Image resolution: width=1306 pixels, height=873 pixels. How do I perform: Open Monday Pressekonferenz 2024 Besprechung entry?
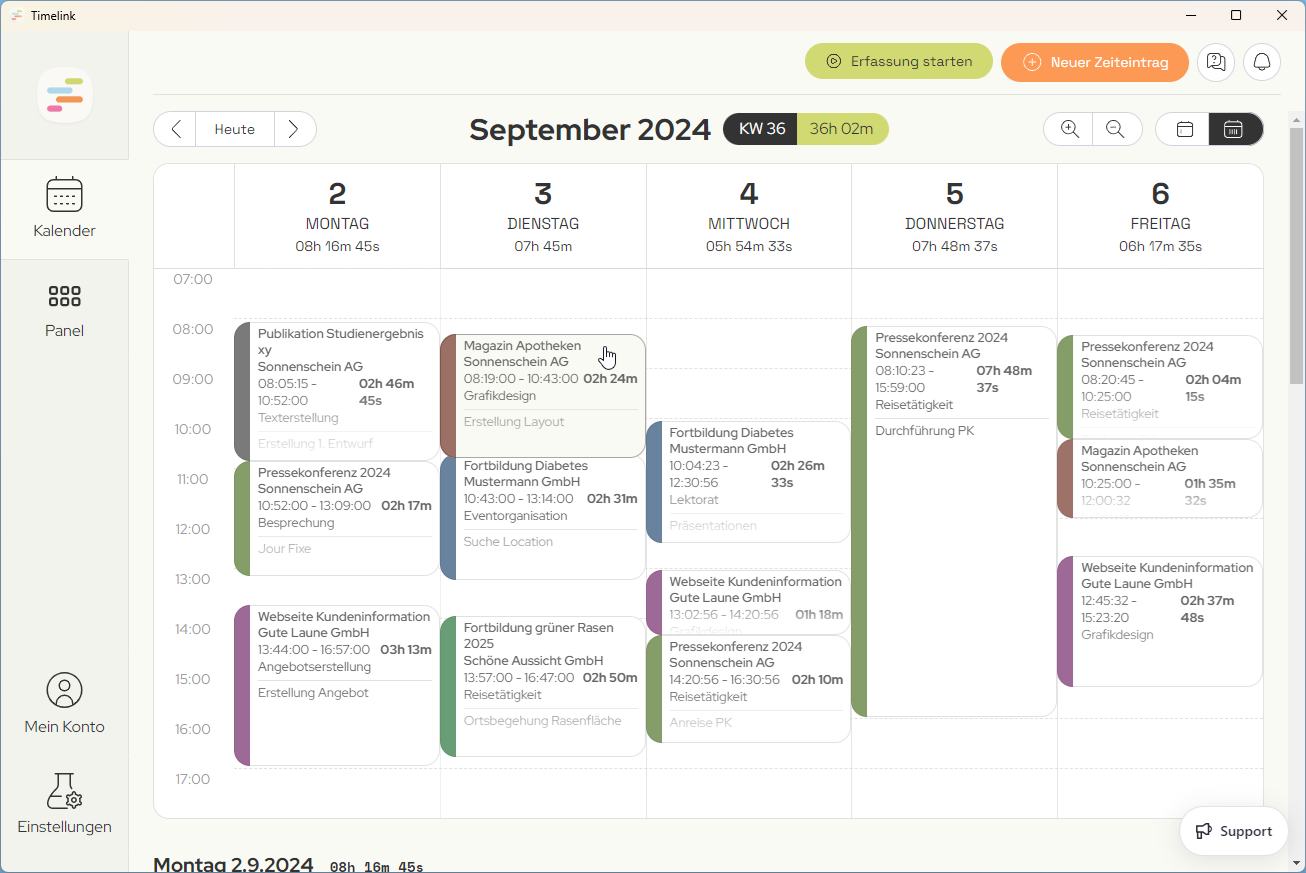tap(337, 518)
